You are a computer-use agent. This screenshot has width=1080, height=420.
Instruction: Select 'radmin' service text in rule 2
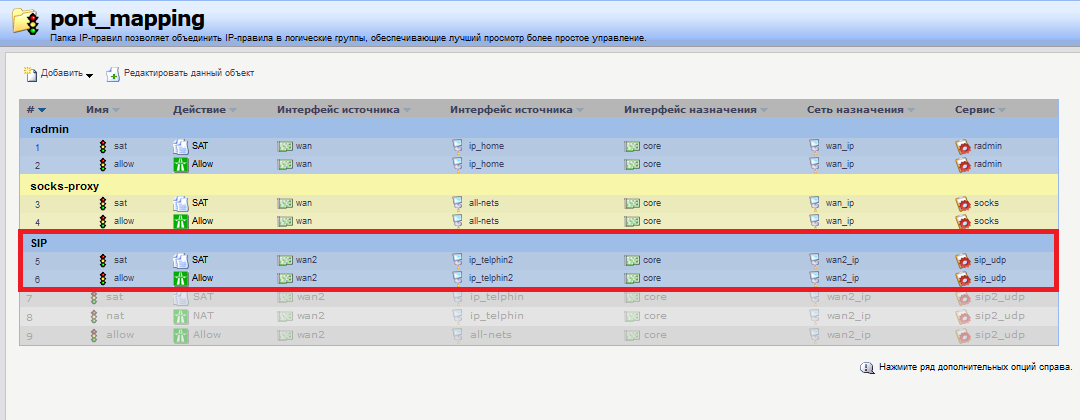tap(988, 165)
